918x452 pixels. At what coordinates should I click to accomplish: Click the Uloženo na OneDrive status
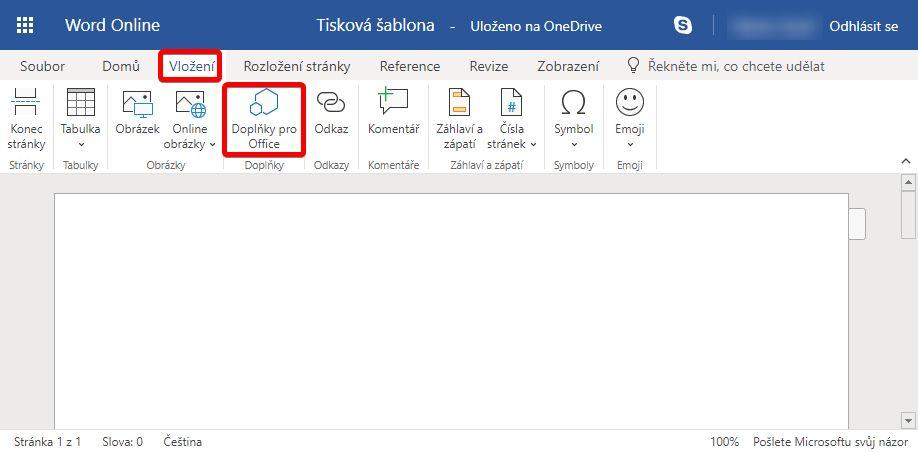click(x=536, y=26)
